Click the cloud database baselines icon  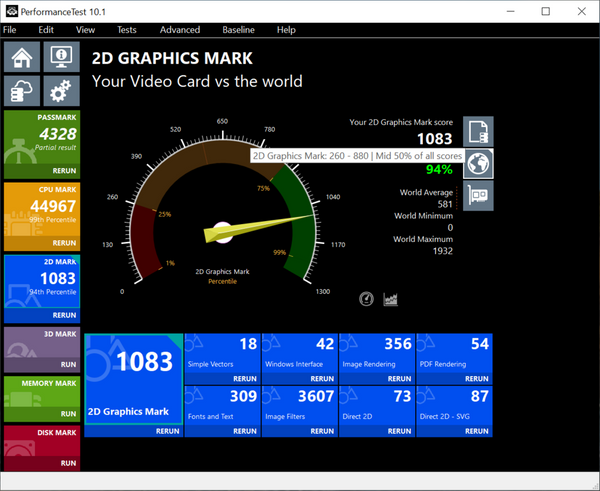point(24,91)
